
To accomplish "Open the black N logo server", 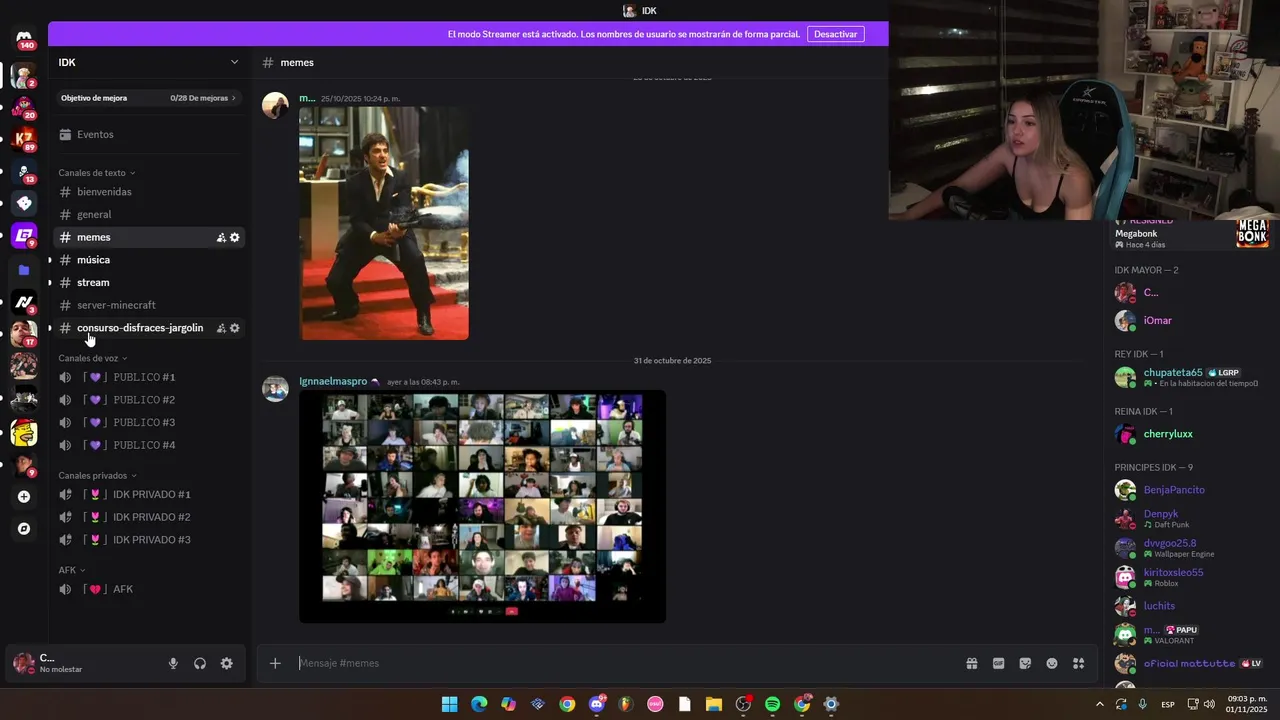I will pos(24,302).
